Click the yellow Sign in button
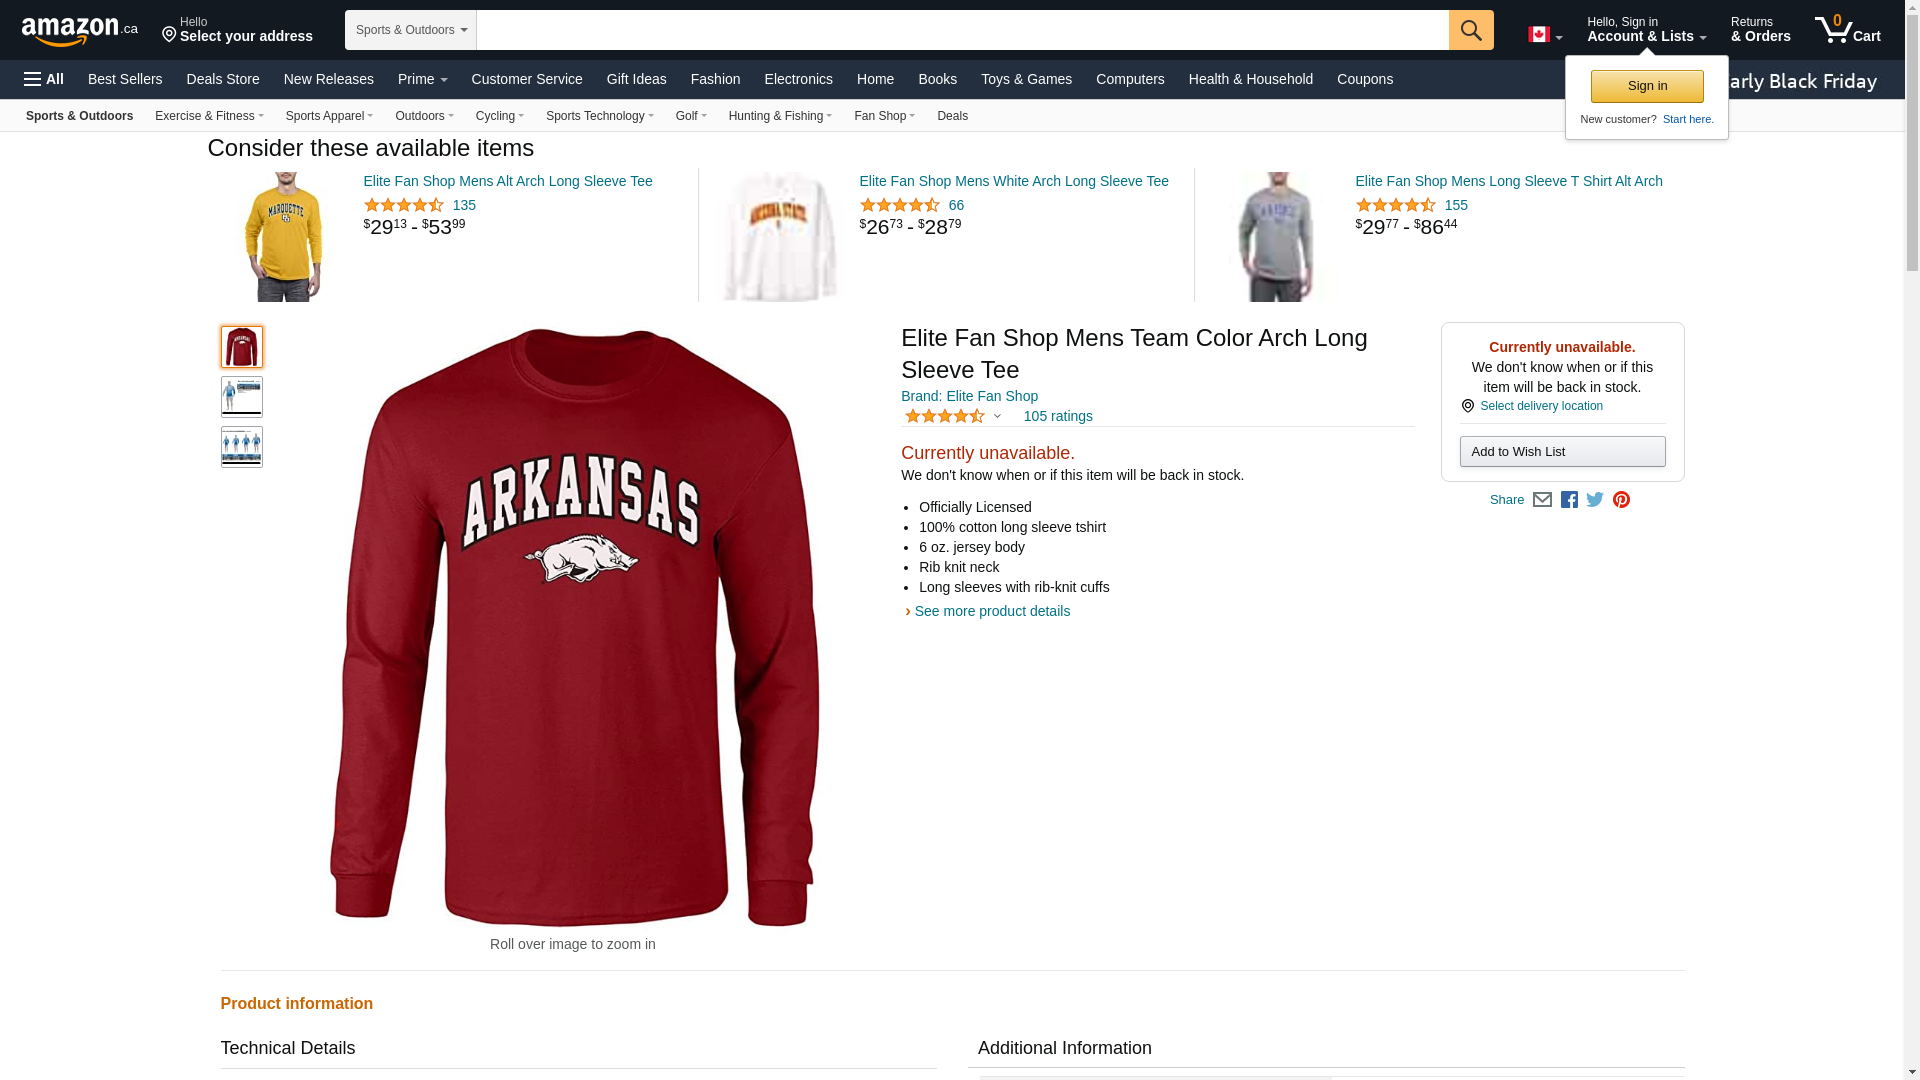This screenshot has height=1080, width=1920. [x=1646, y=86]
